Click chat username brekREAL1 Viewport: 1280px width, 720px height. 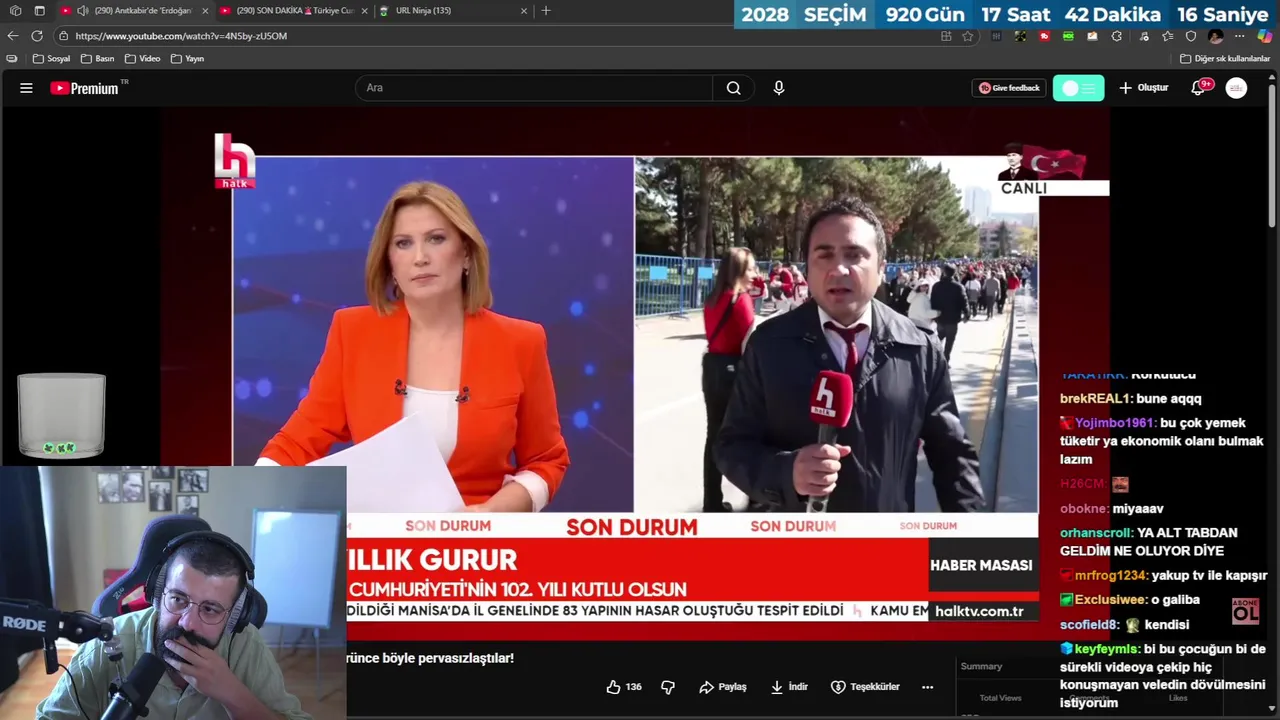1095,399
